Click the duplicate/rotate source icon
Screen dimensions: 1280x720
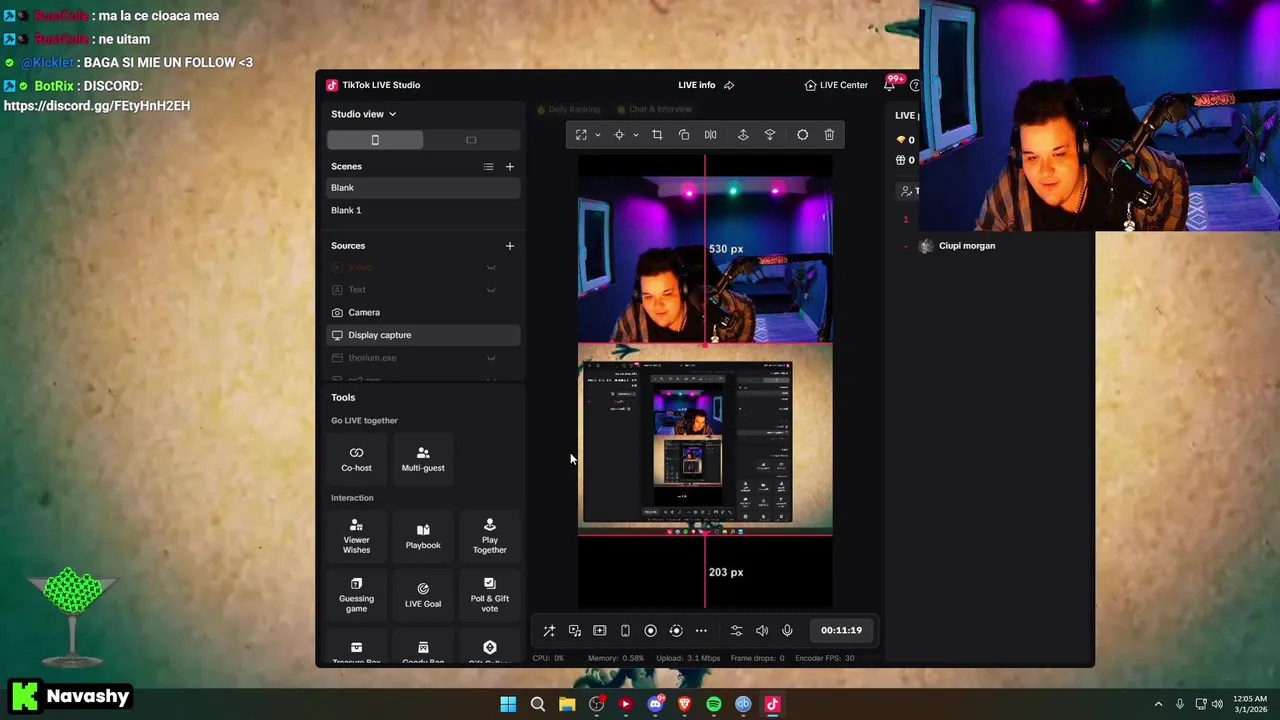684,135
